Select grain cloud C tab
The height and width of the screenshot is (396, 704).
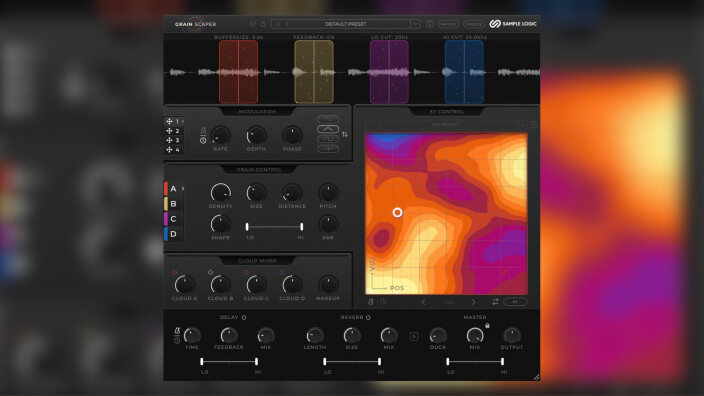click(173, 219)
